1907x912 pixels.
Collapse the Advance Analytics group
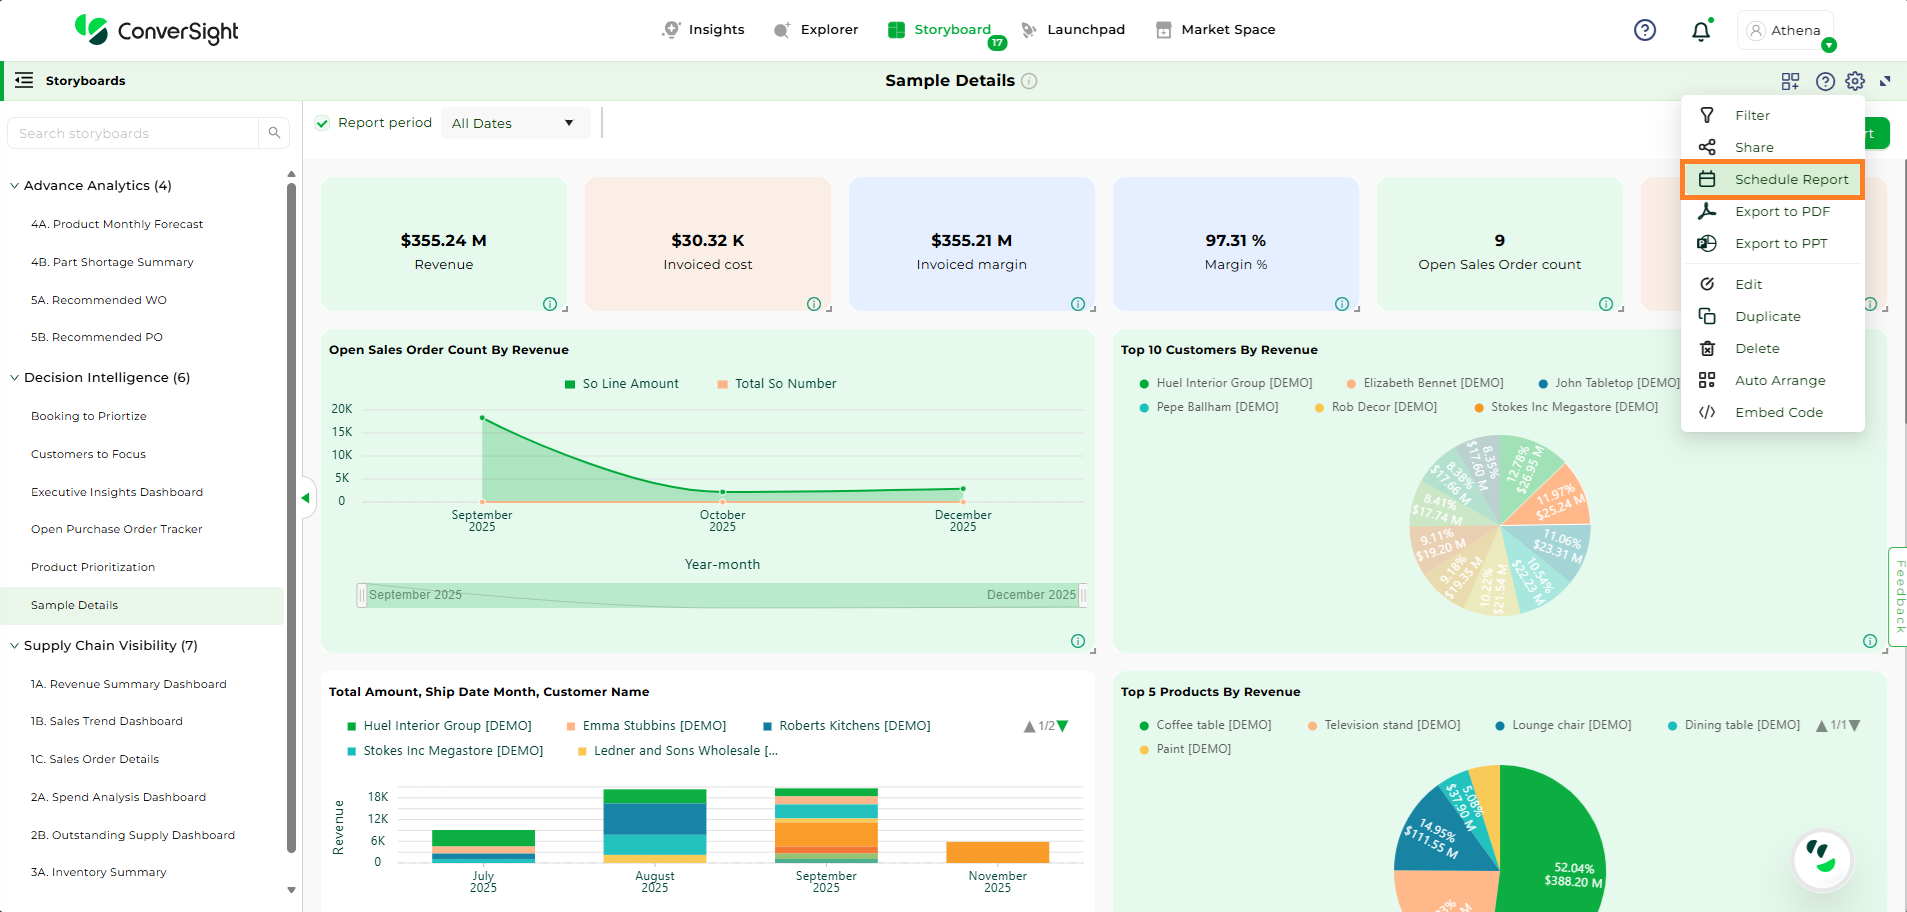(15, 186)
